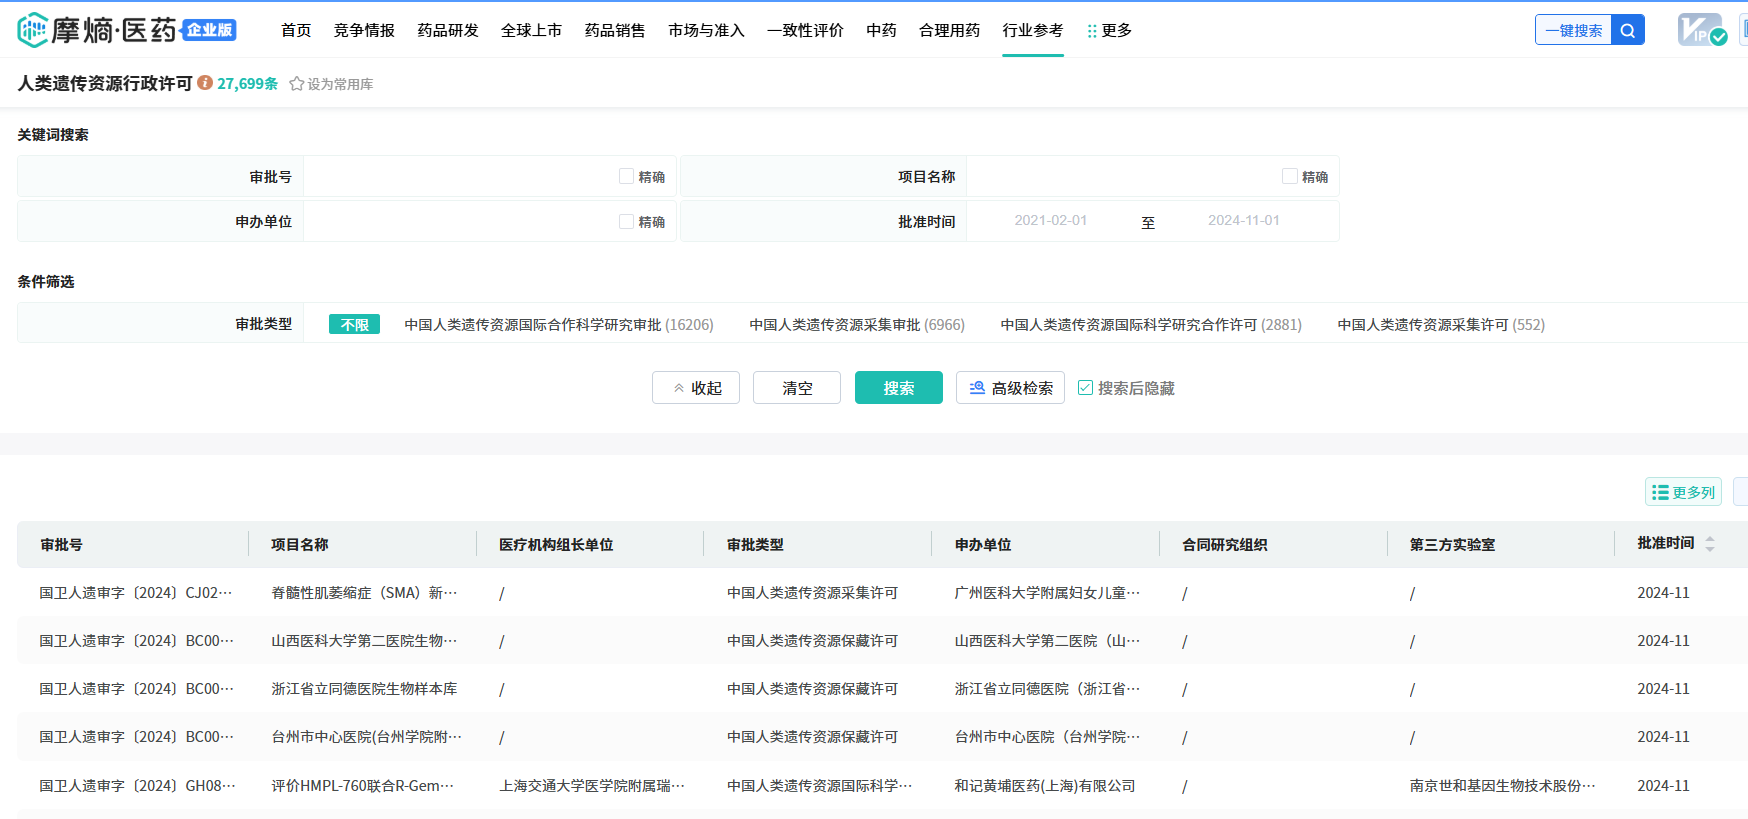Image resolution: width=1748 pixels, height=819 pixels.
Task: Switch to the 行业参考 tab
Action: click(1033, 31)
